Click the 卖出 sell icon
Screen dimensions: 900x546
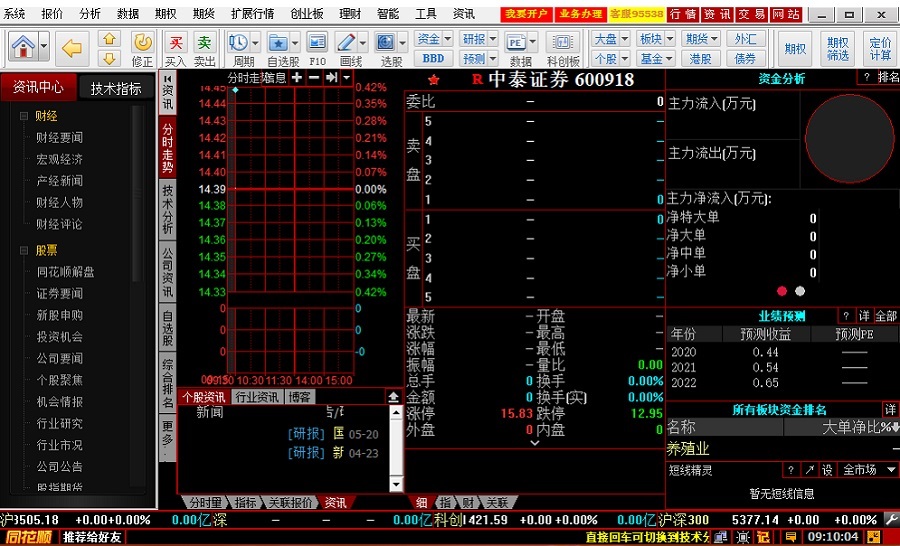coord(204,42)
